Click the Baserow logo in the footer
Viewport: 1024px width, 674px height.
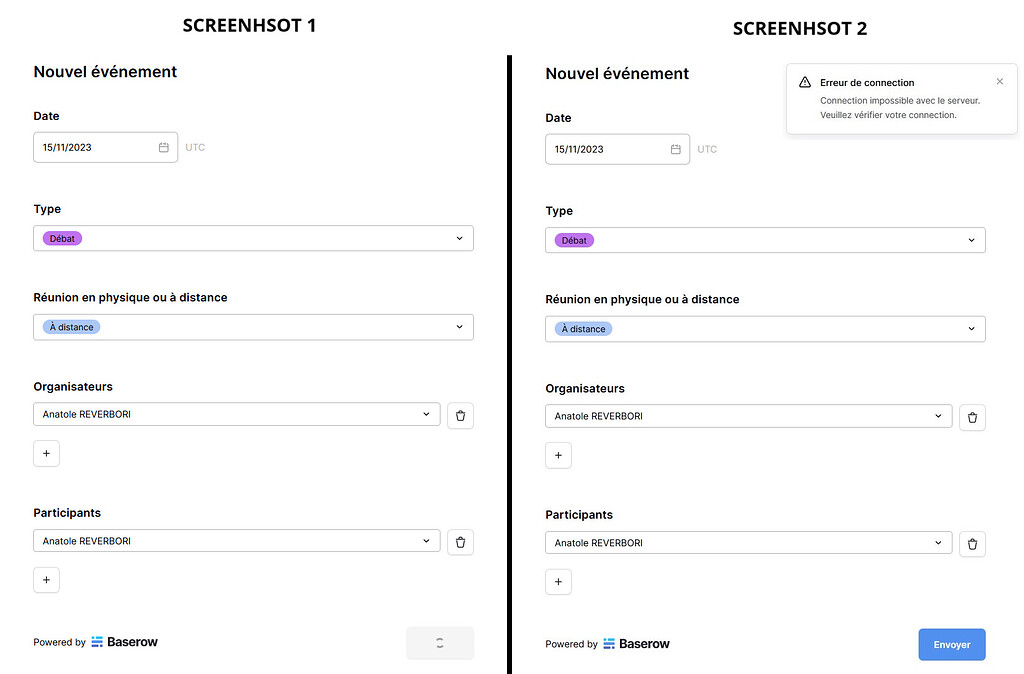(x=124, y=642)
